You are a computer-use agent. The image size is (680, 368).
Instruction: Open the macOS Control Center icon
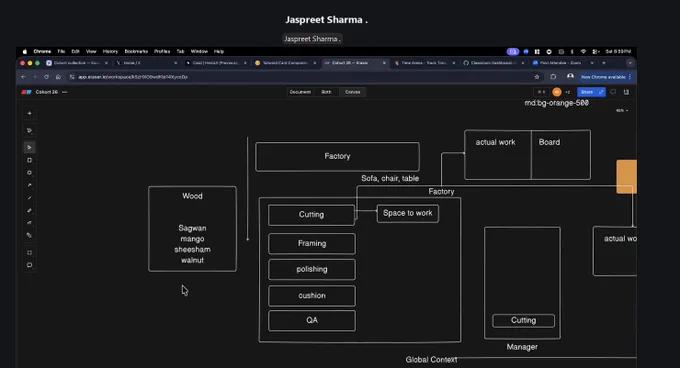[x=596, y=52]
